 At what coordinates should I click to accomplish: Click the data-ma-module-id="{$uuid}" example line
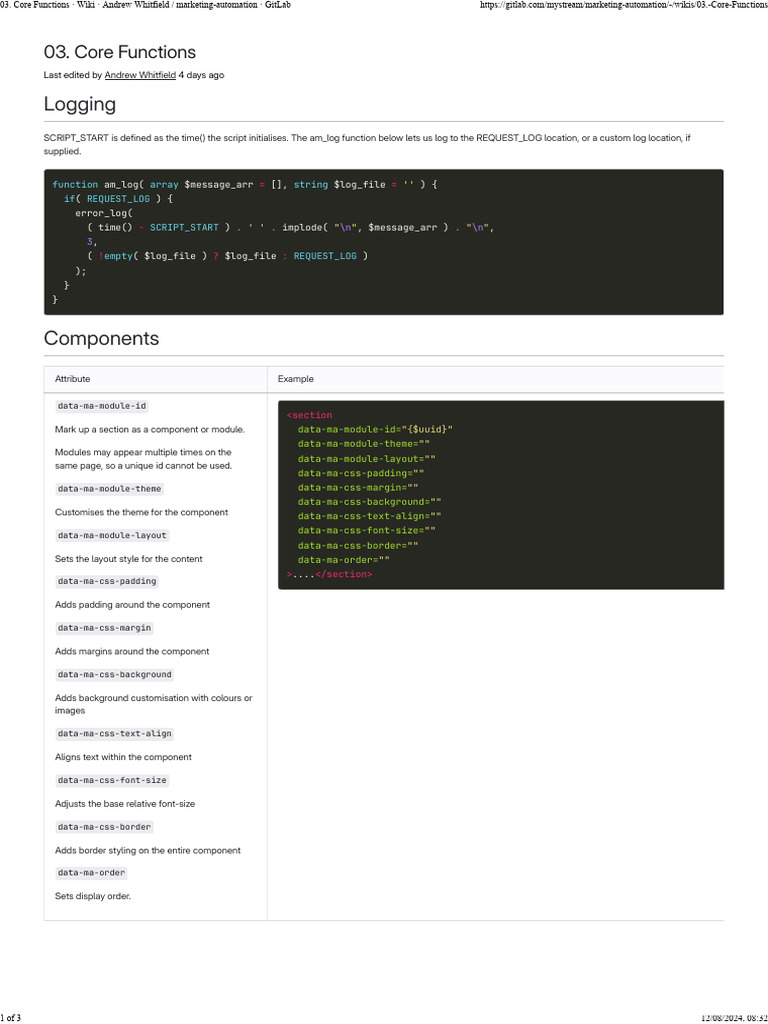(x=375, y=430)
